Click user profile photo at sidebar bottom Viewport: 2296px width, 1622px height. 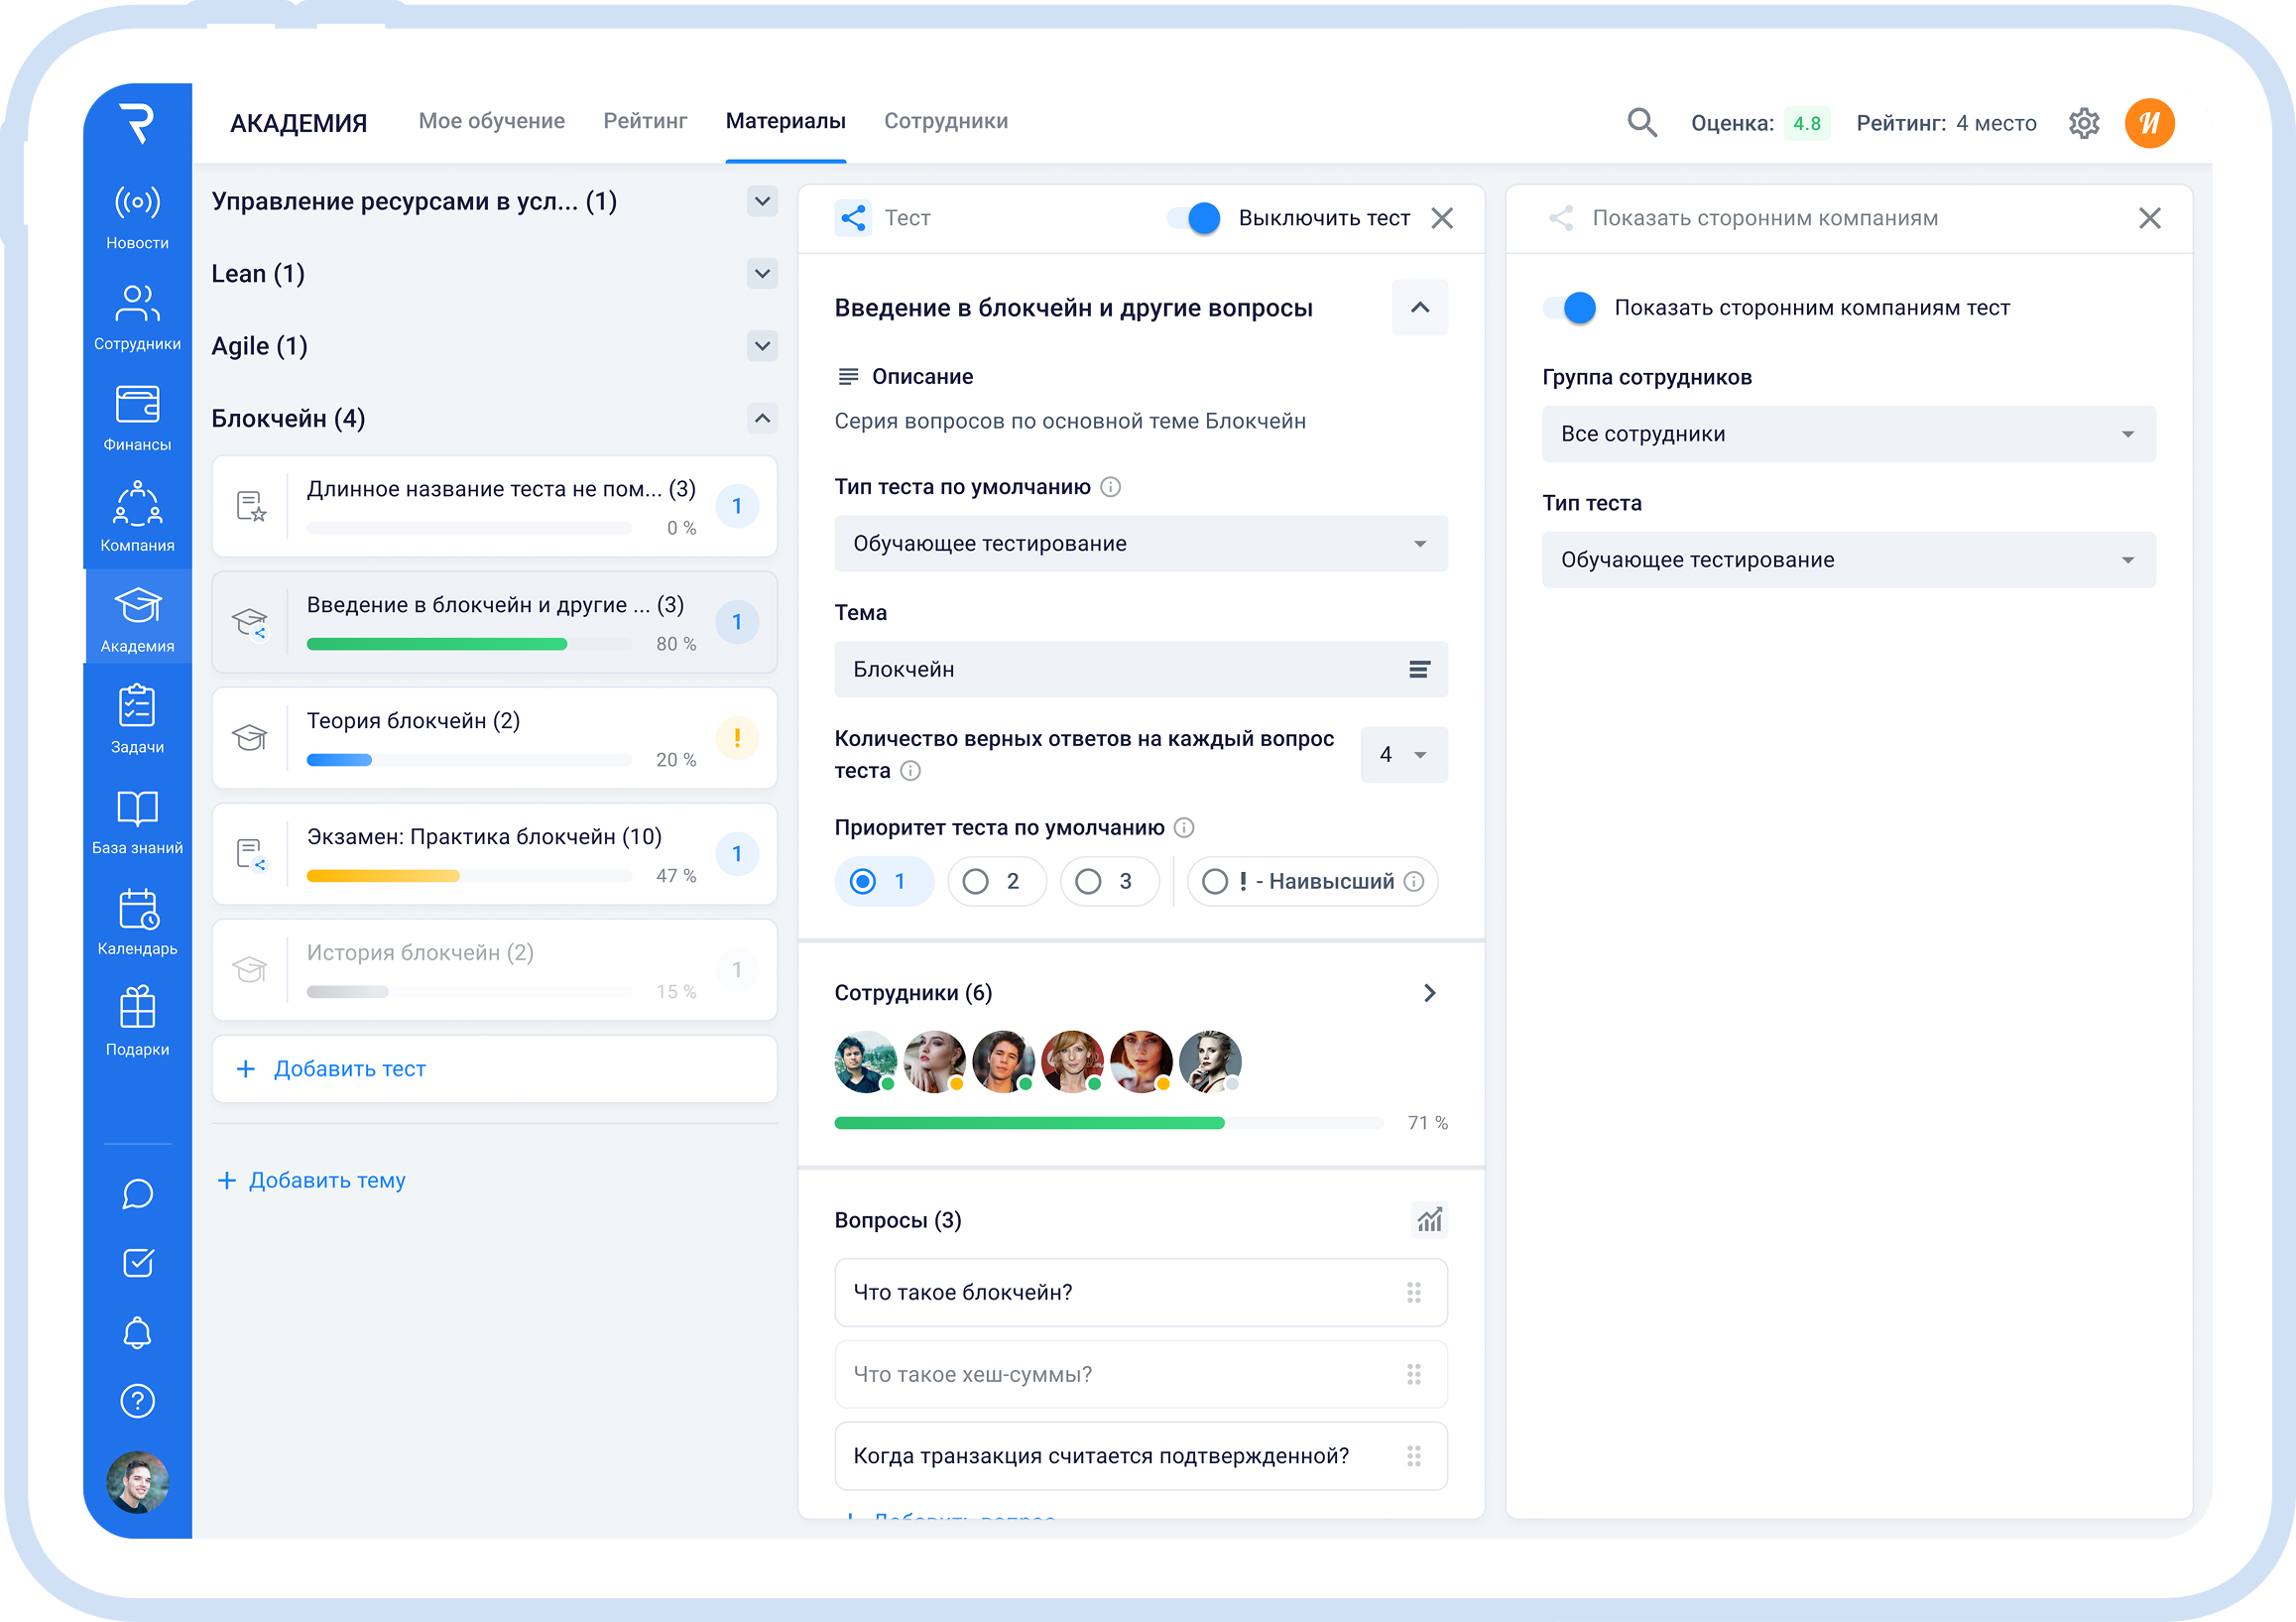coord(137,1482)
